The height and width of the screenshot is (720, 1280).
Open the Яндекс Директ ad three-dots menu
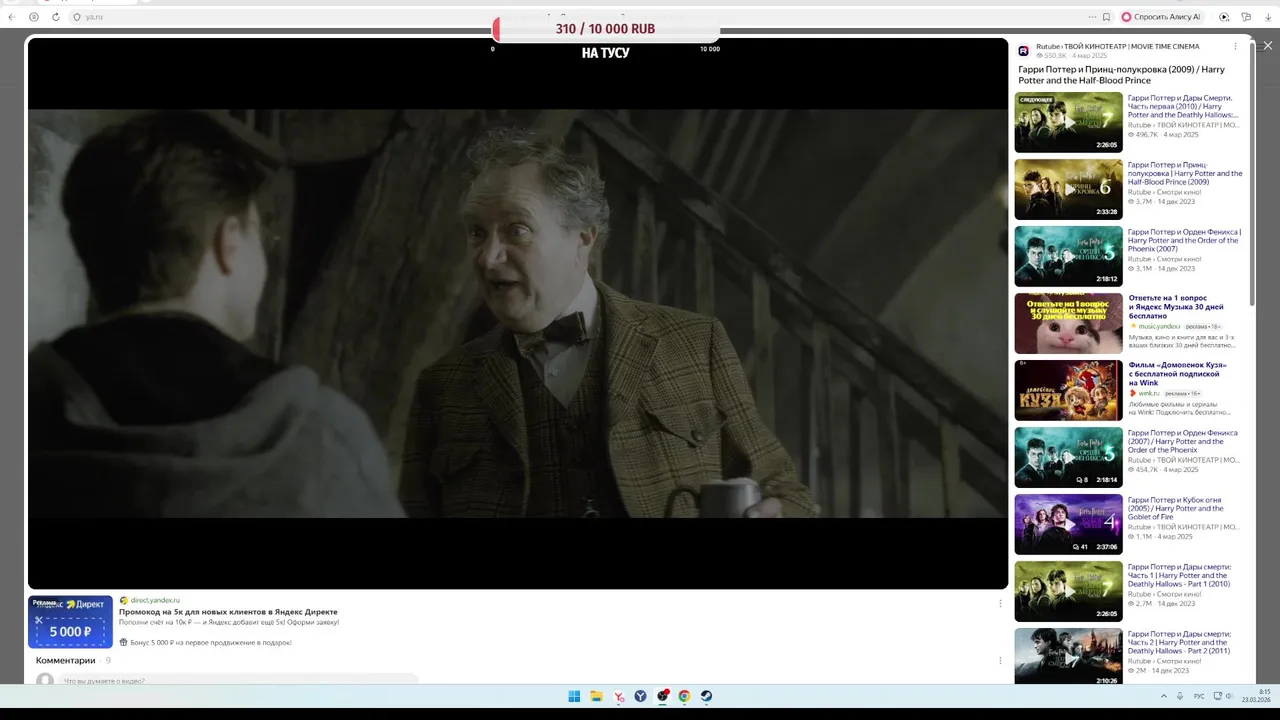(x=1000, y=603)
